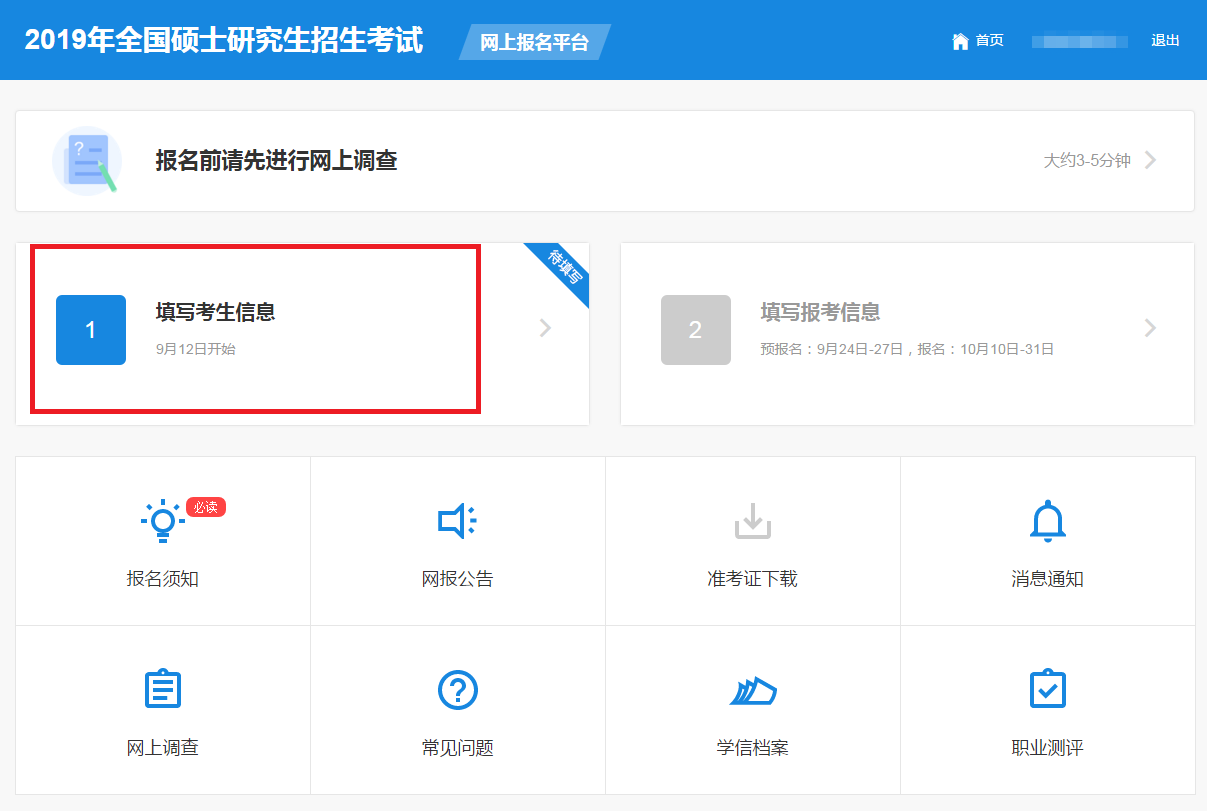Viewport: 1207px width, 811px height.
Task: Click the clipboard icon for 网上调查
Action: click(x=162, y=690)
